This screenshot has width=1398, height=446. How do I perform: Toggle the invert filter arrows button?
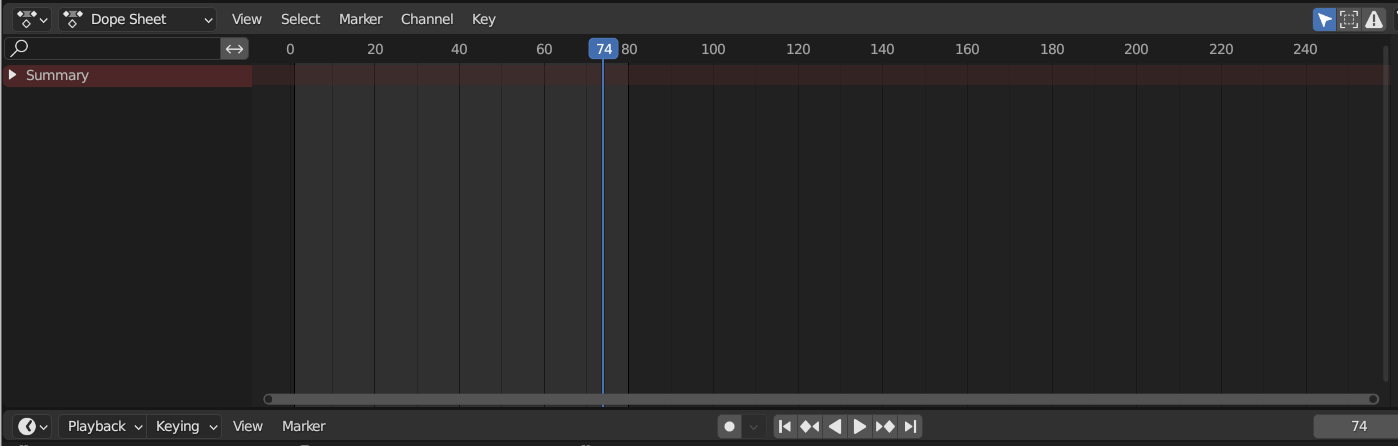click(234, 48)
